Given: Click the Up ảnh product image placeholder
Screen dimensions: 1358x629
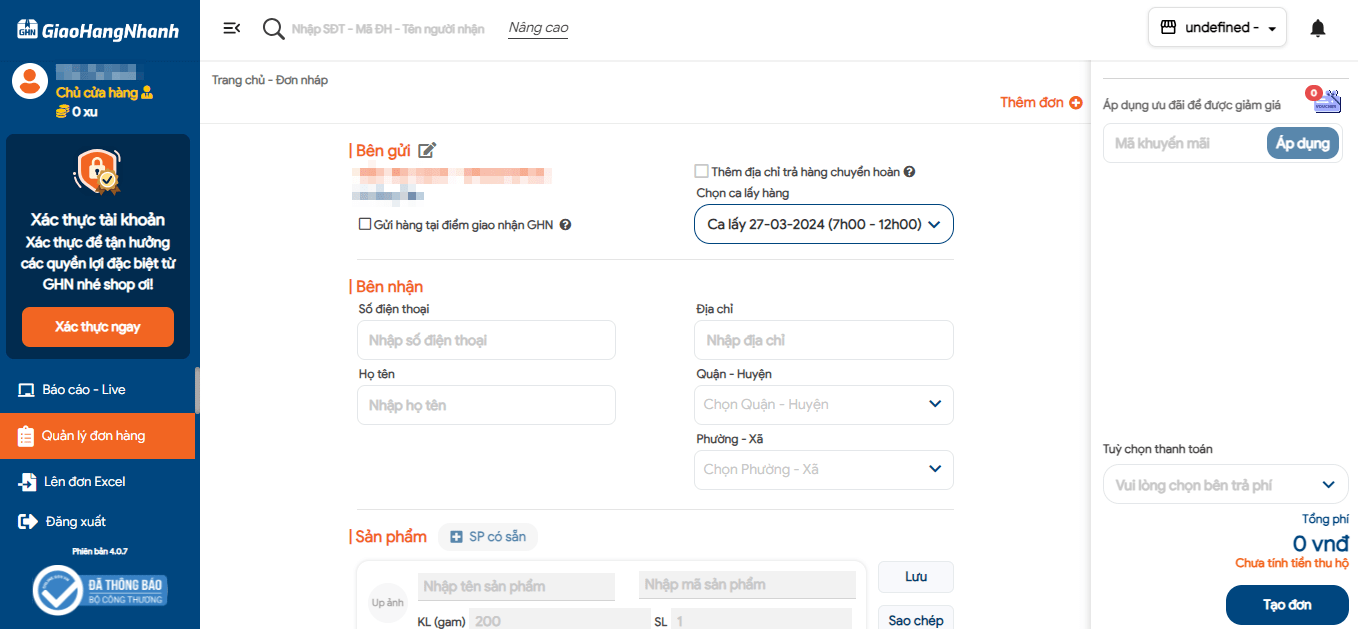Looking at the screenshot, I should pyautogui.click(x=388, y=603).
